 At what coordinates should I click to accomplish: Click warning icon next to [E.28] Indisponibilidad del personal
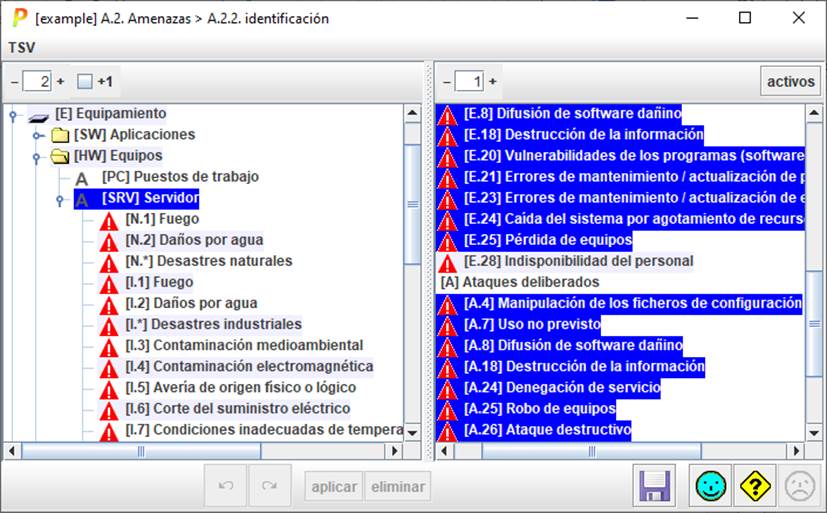point(448,262)
